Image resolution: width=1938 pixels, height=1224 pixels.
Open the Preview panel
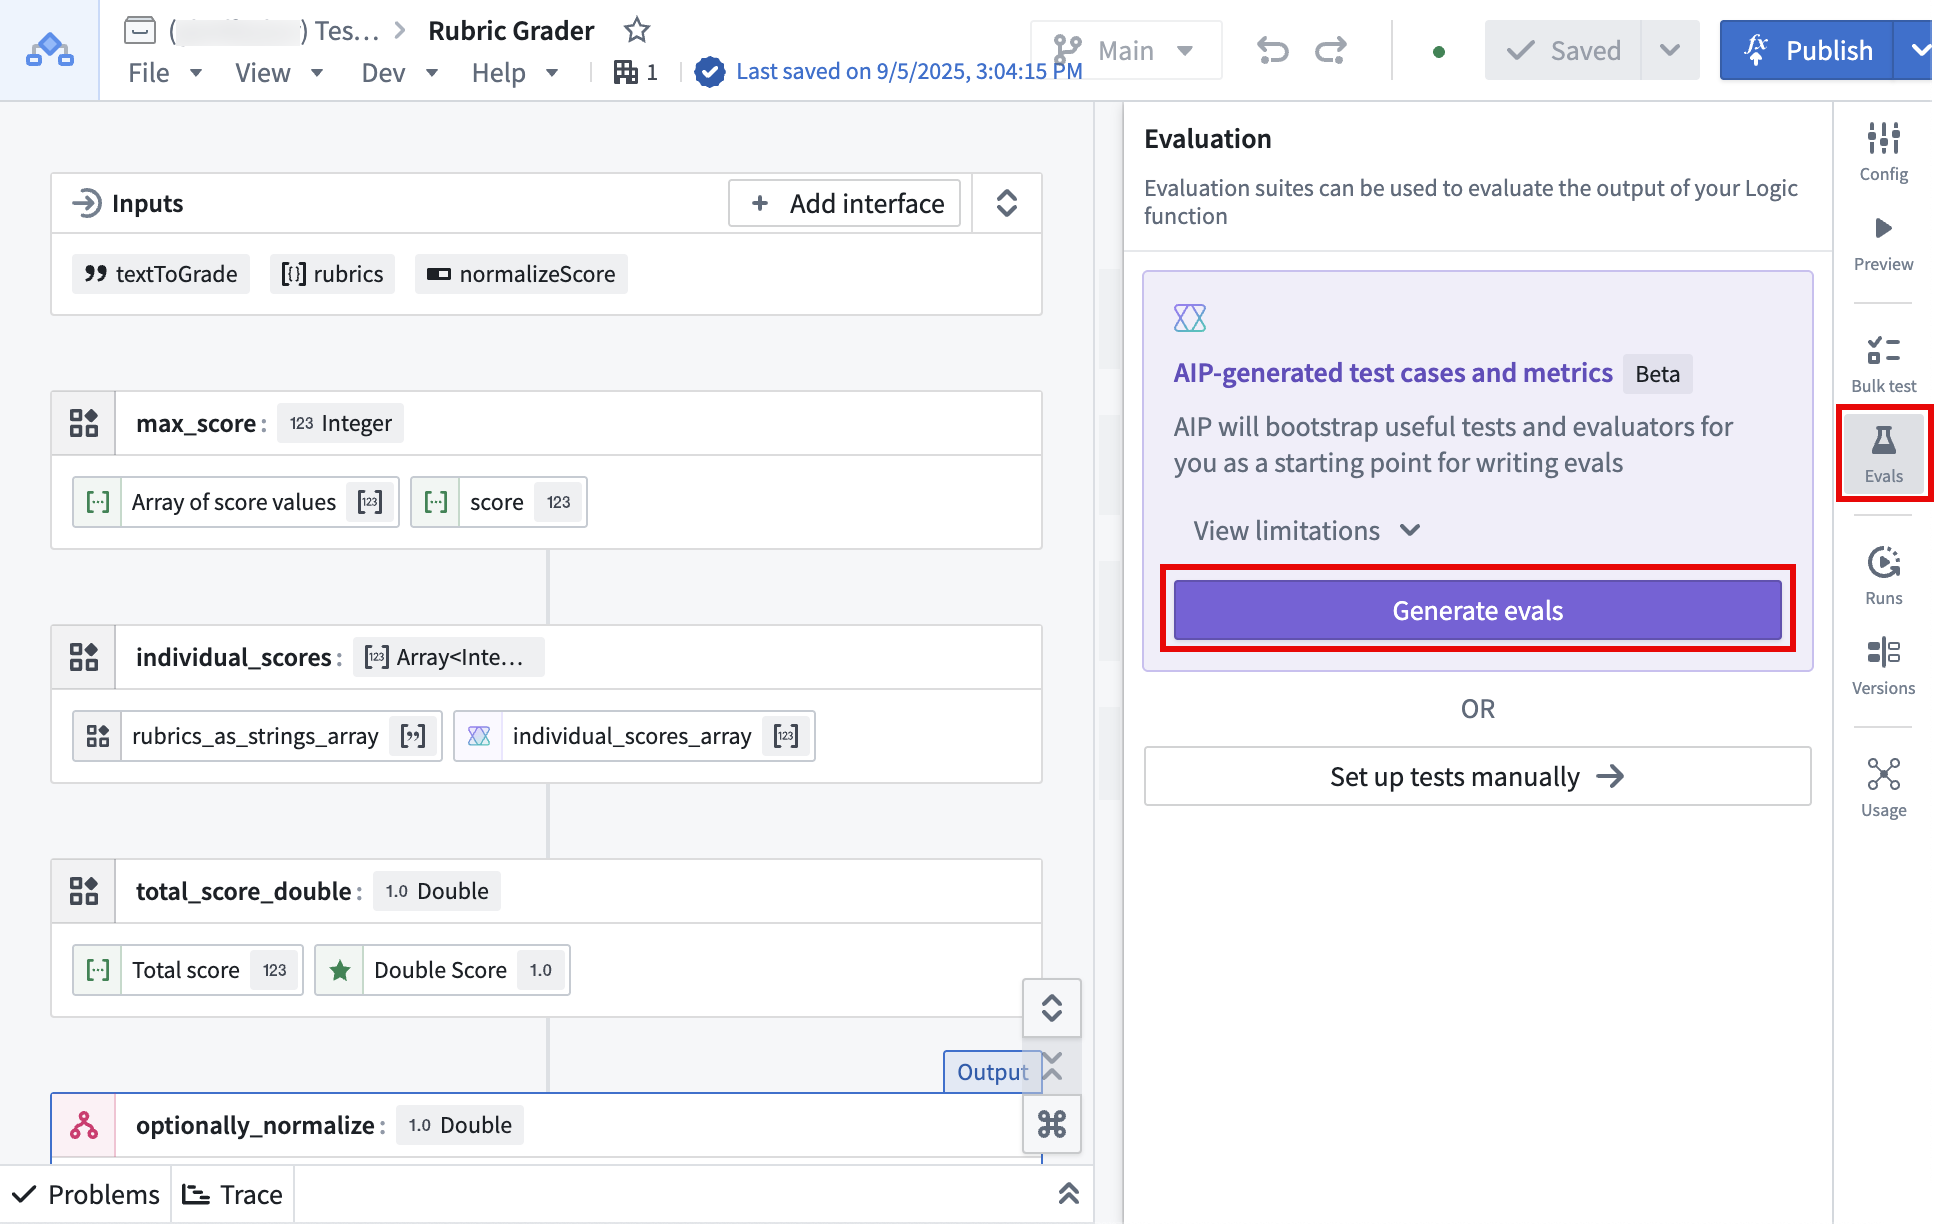(x=1883, y=240)
